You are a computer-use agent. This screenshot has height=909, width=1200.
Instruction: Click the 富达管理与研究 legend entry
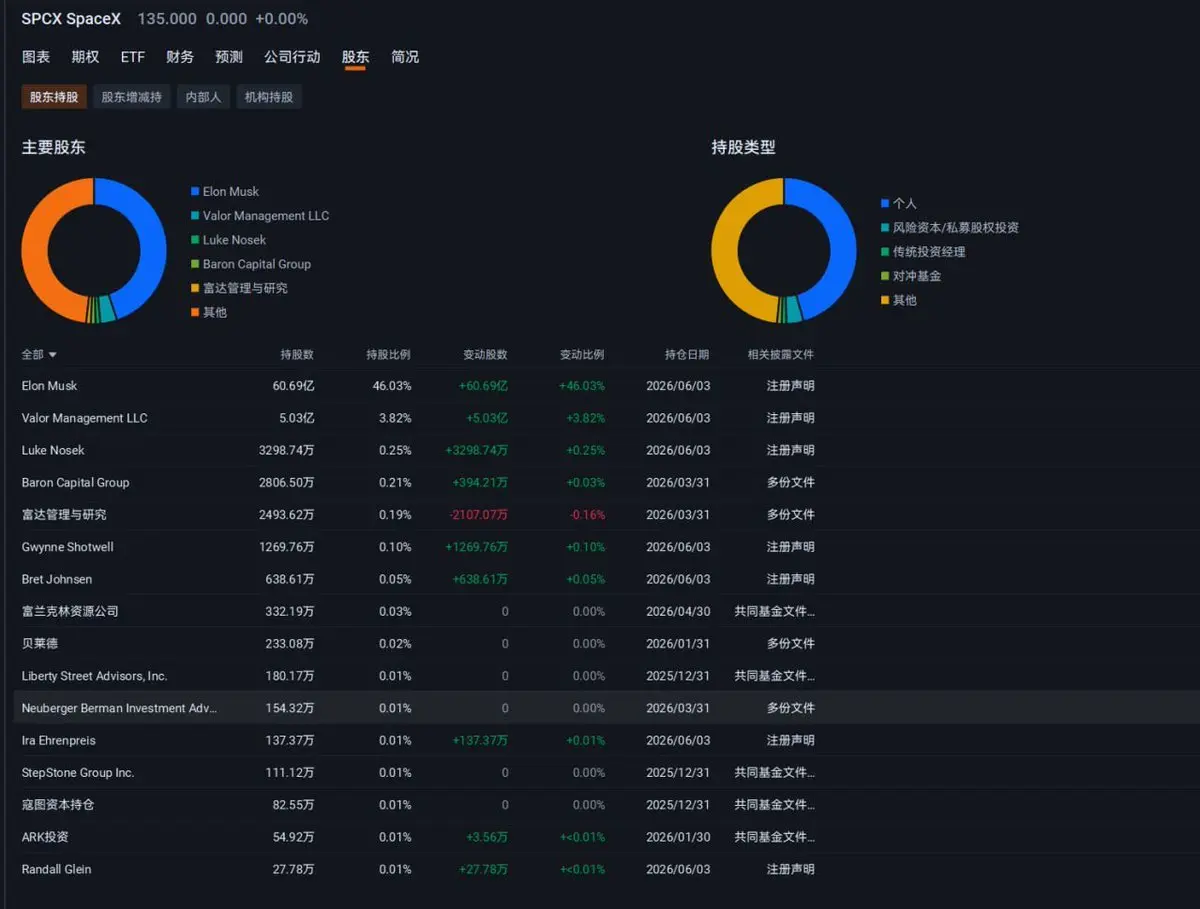(239, 288)
